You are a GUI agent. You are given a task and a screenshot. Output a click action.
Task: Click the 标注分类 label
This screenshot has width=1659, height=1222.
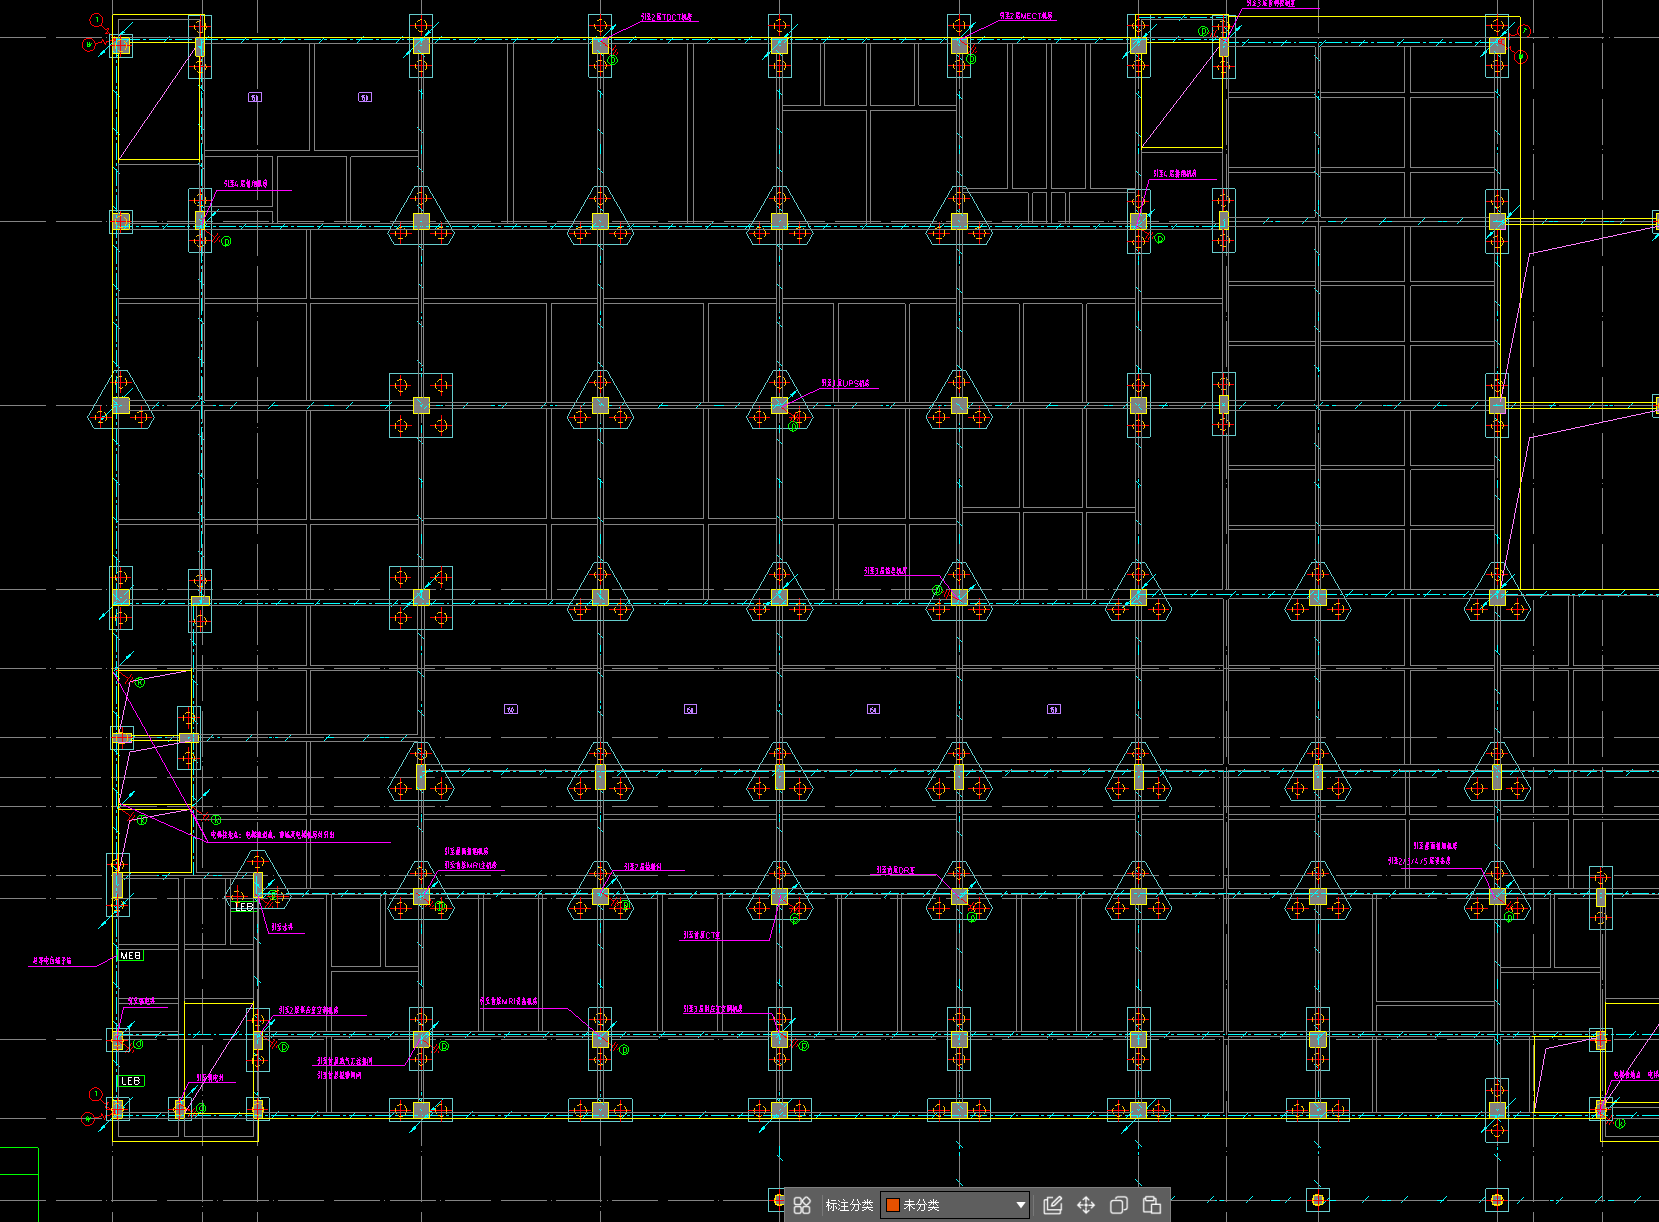click(849, 1205)
